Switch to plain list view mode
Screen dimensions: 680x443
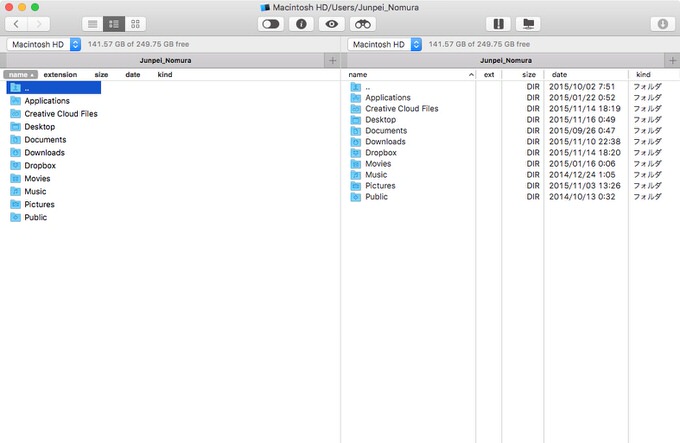(92, 23)
